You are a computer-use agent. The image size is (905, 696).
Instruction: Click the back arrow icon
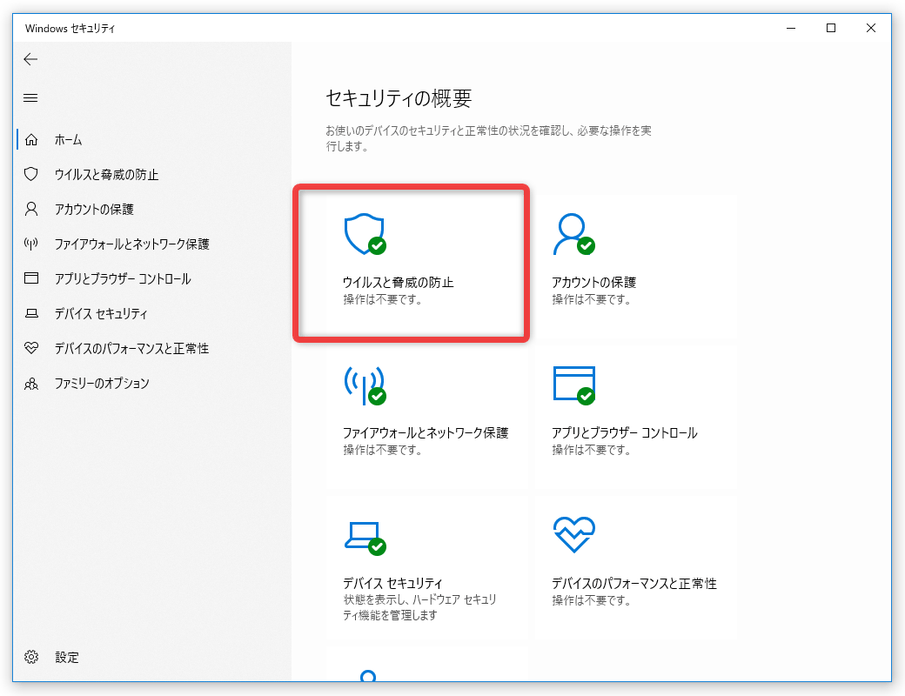point(31,59)
